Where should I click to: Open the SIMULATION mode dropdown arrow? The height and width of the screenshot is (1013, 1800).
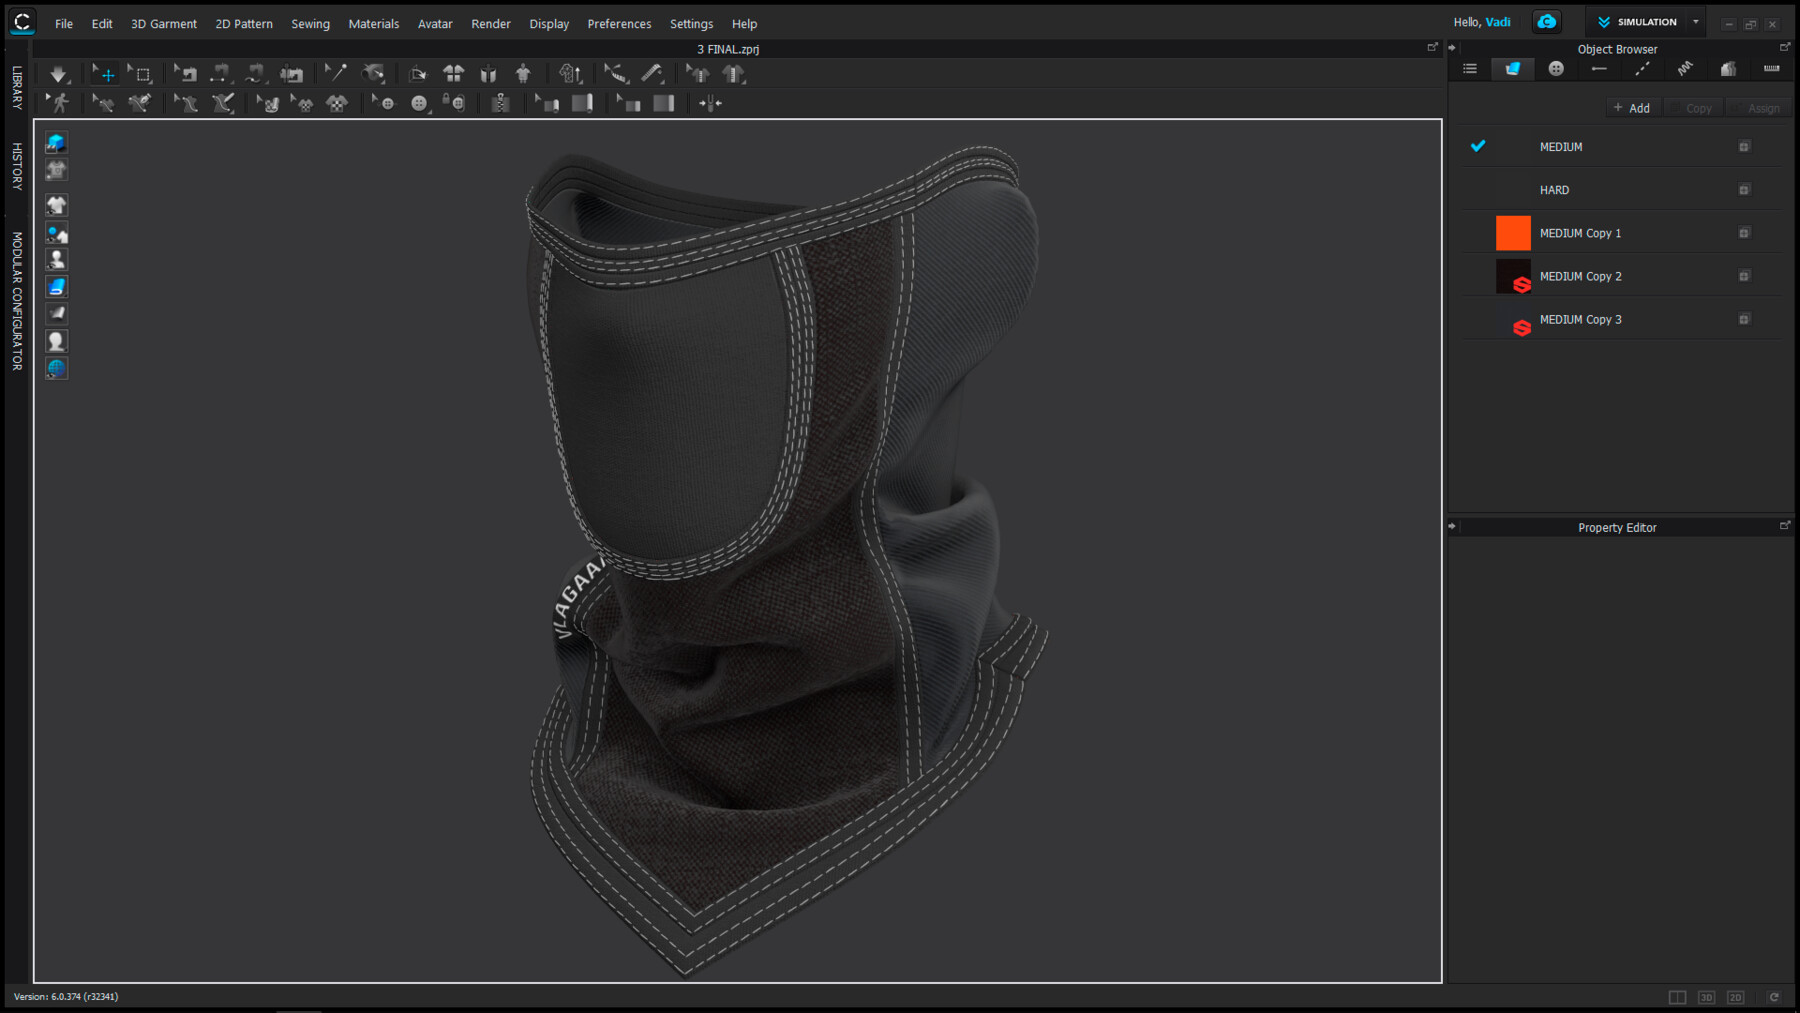point(1695,21)
